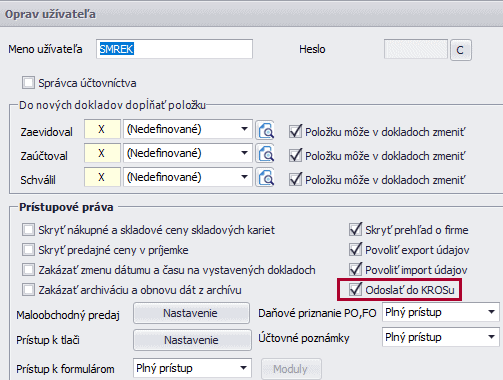This screenshot has width=503, height=380.
Task: Click Nastavenie button for Maloobchodný predaj
Action: pos(191,313)
